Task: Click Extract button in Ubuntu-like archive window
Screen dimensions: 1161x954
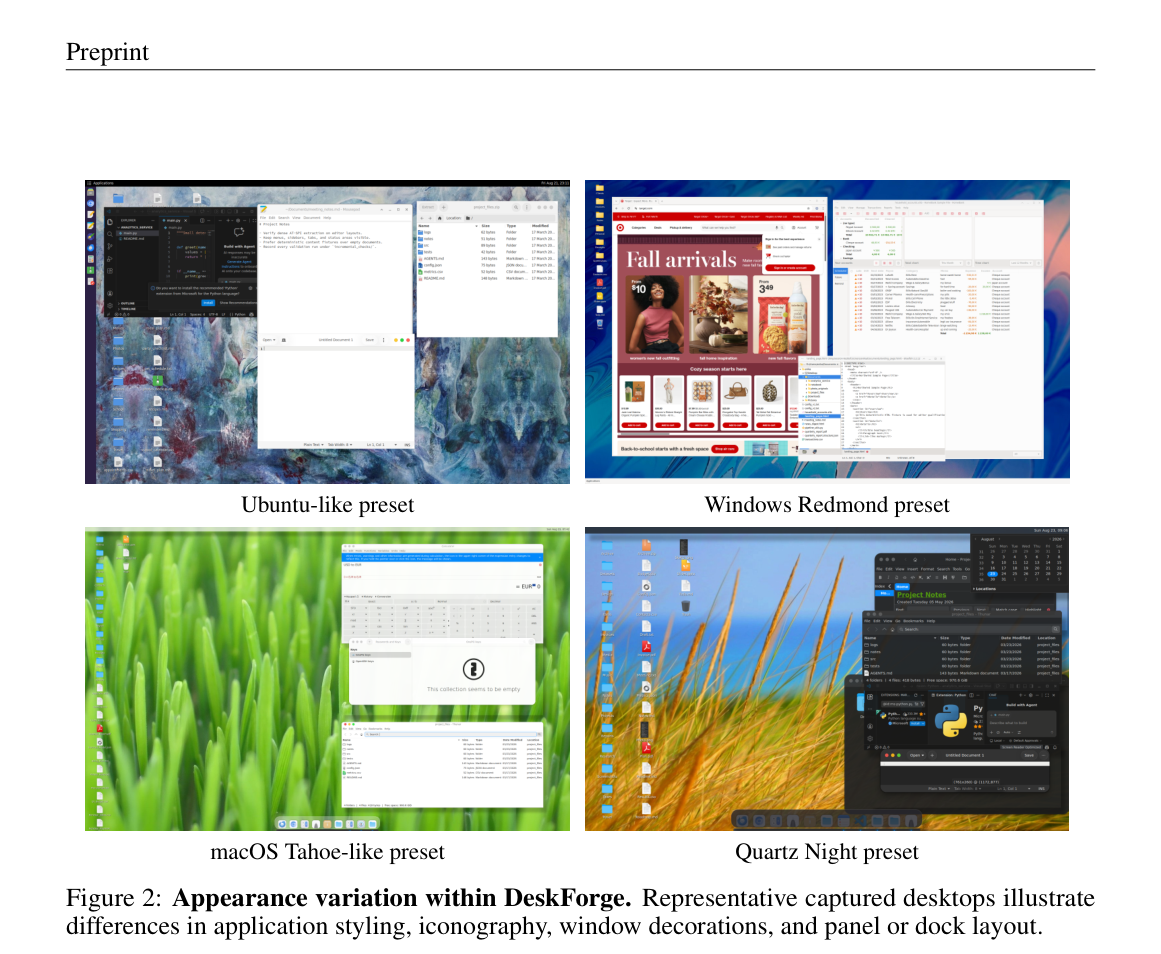Action: (x=428, y=207)
